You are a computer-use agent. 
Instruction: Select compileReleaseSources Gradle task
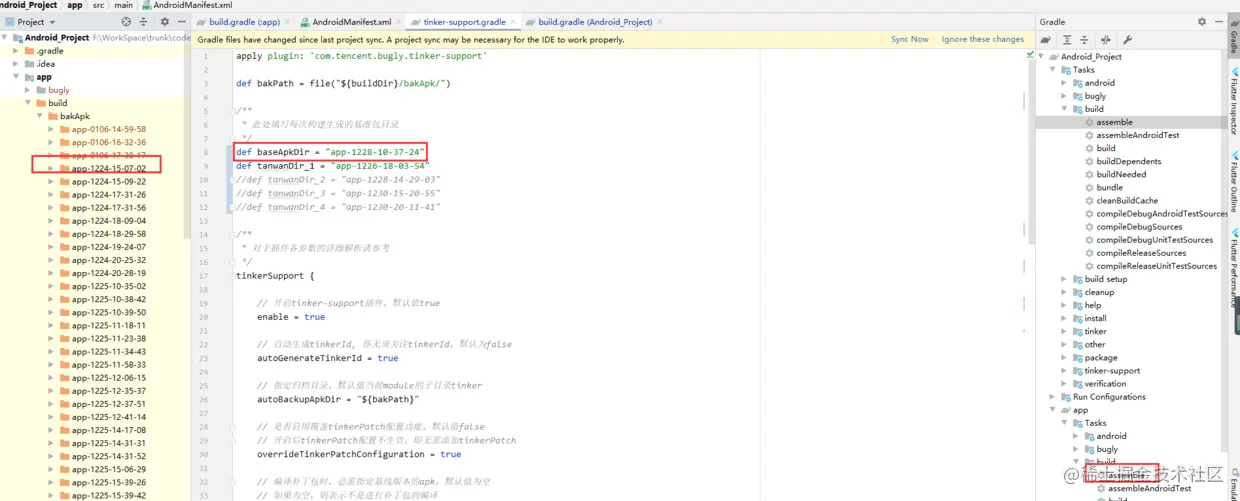click(1141, 253)
